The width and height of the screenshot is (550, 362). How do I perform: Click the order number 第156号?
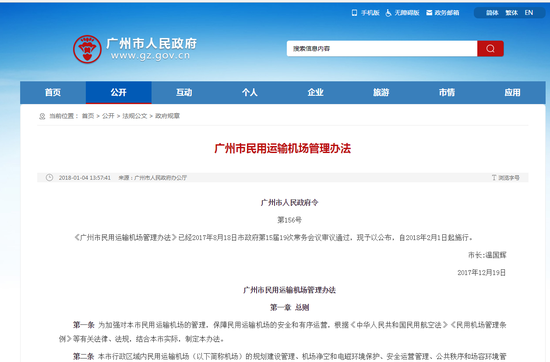289,220
